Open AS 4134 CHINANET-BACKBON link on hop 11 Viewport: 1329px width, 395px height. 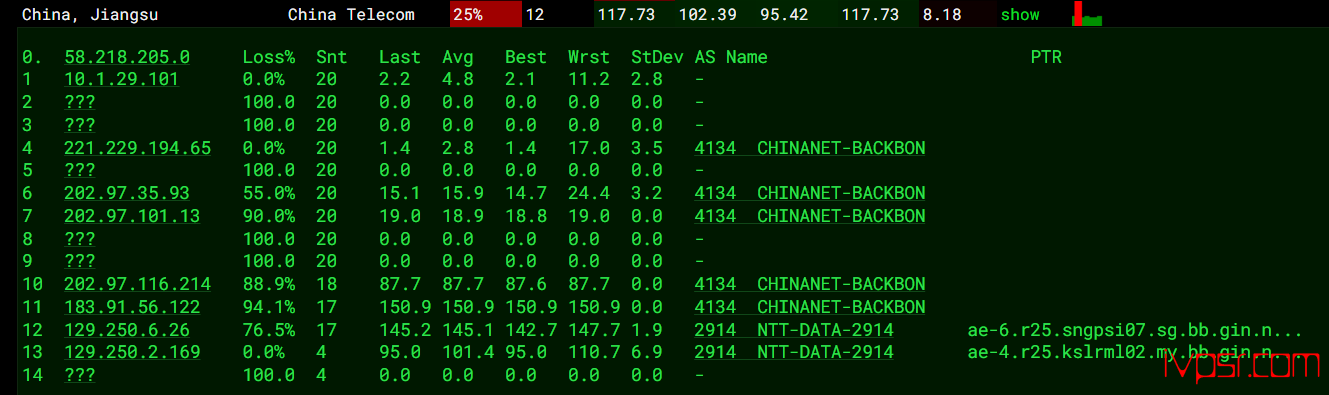pos(810,307)
